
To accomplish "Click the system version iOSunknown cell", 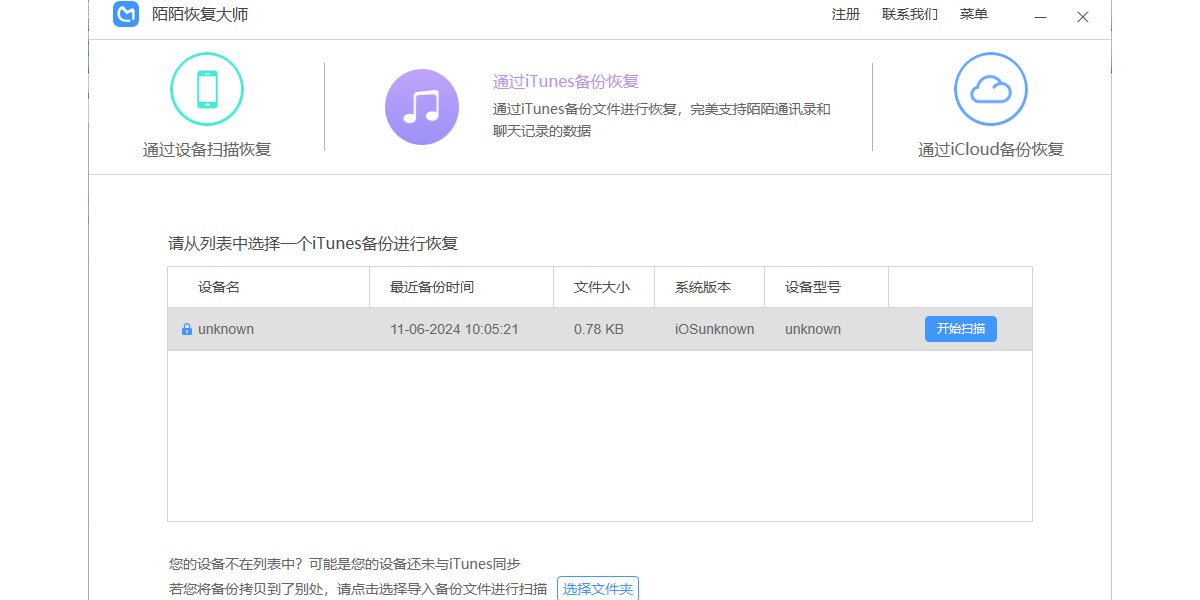I will (x=715, y=329).
